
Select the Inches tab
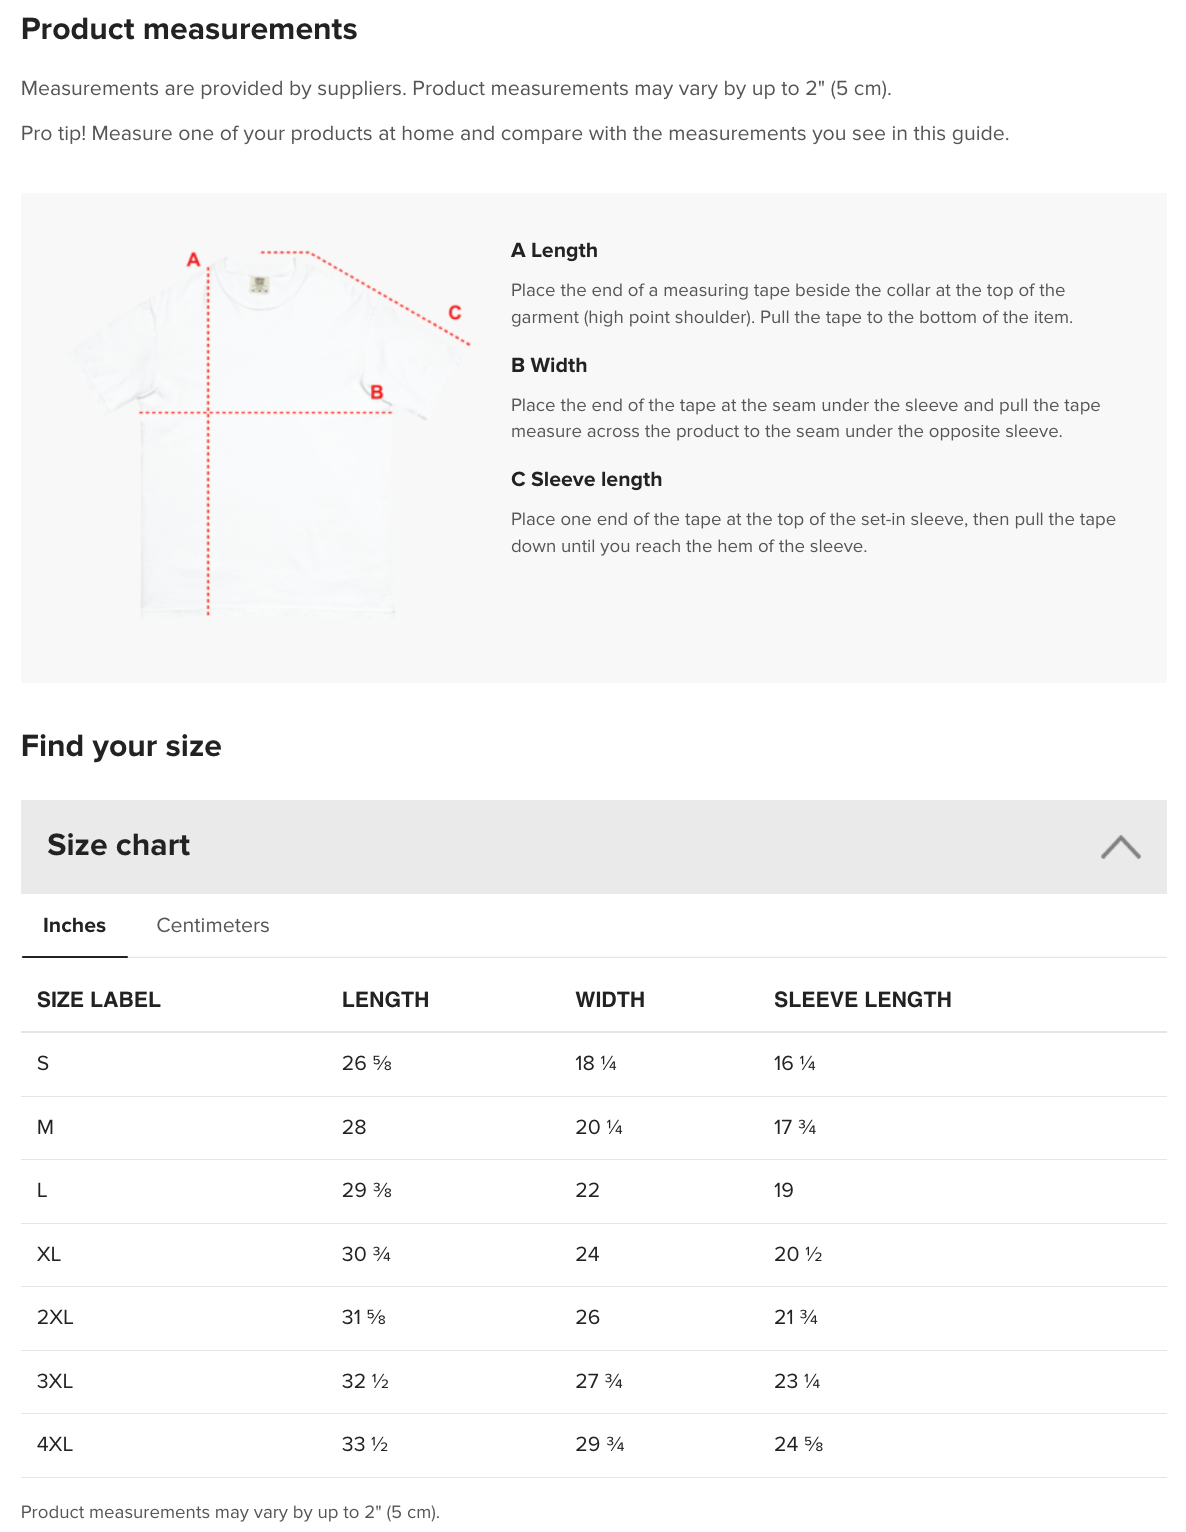[x=74, y=926]
